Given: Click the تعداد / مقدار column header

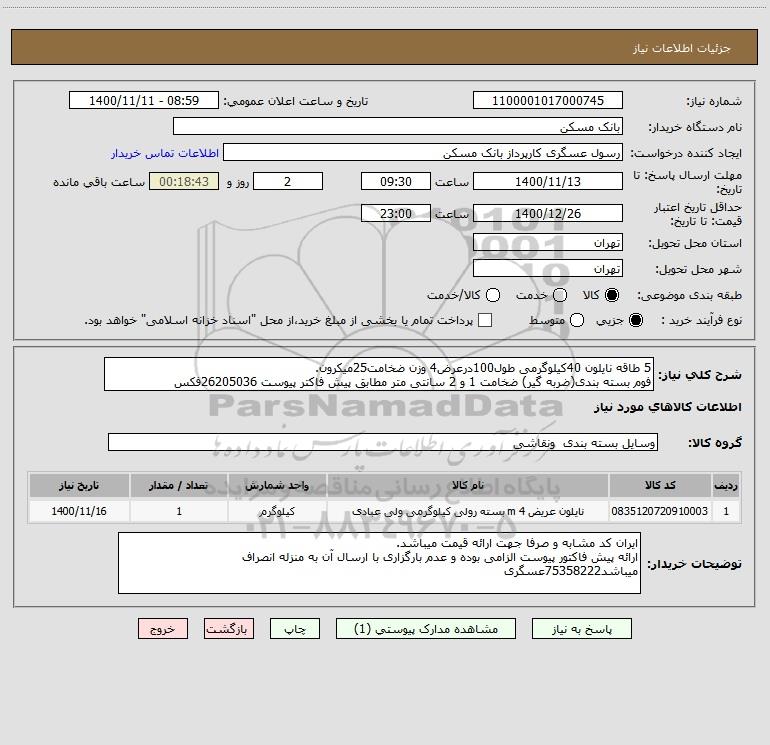Looking at the screenshot, I should (179, 485).
